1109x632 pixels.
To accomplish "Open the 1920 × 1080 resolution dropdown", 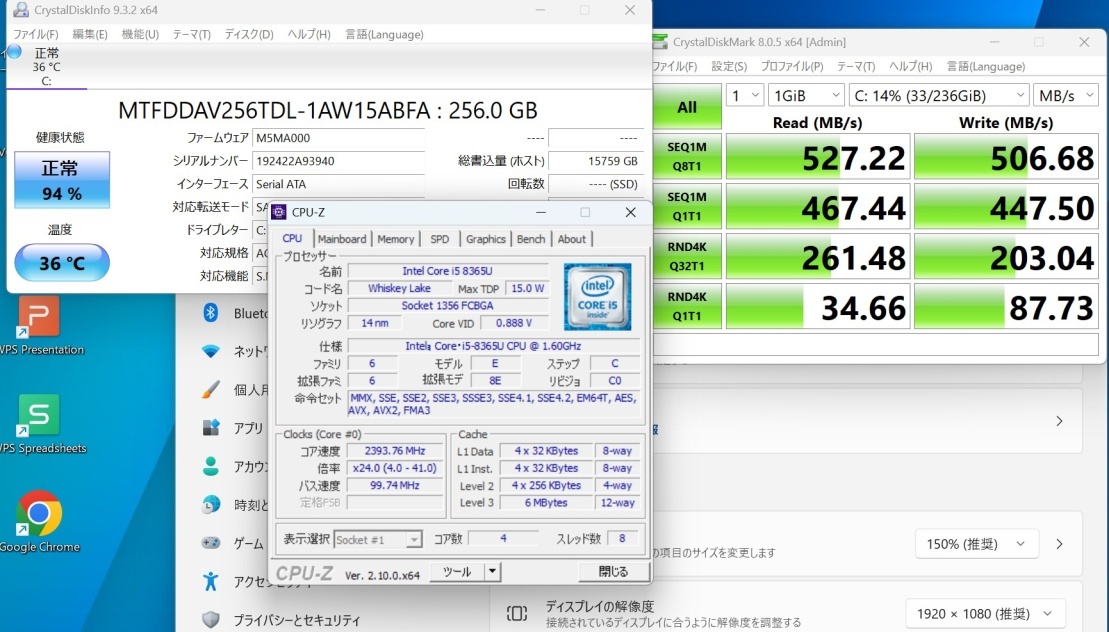I will point(985,614).
